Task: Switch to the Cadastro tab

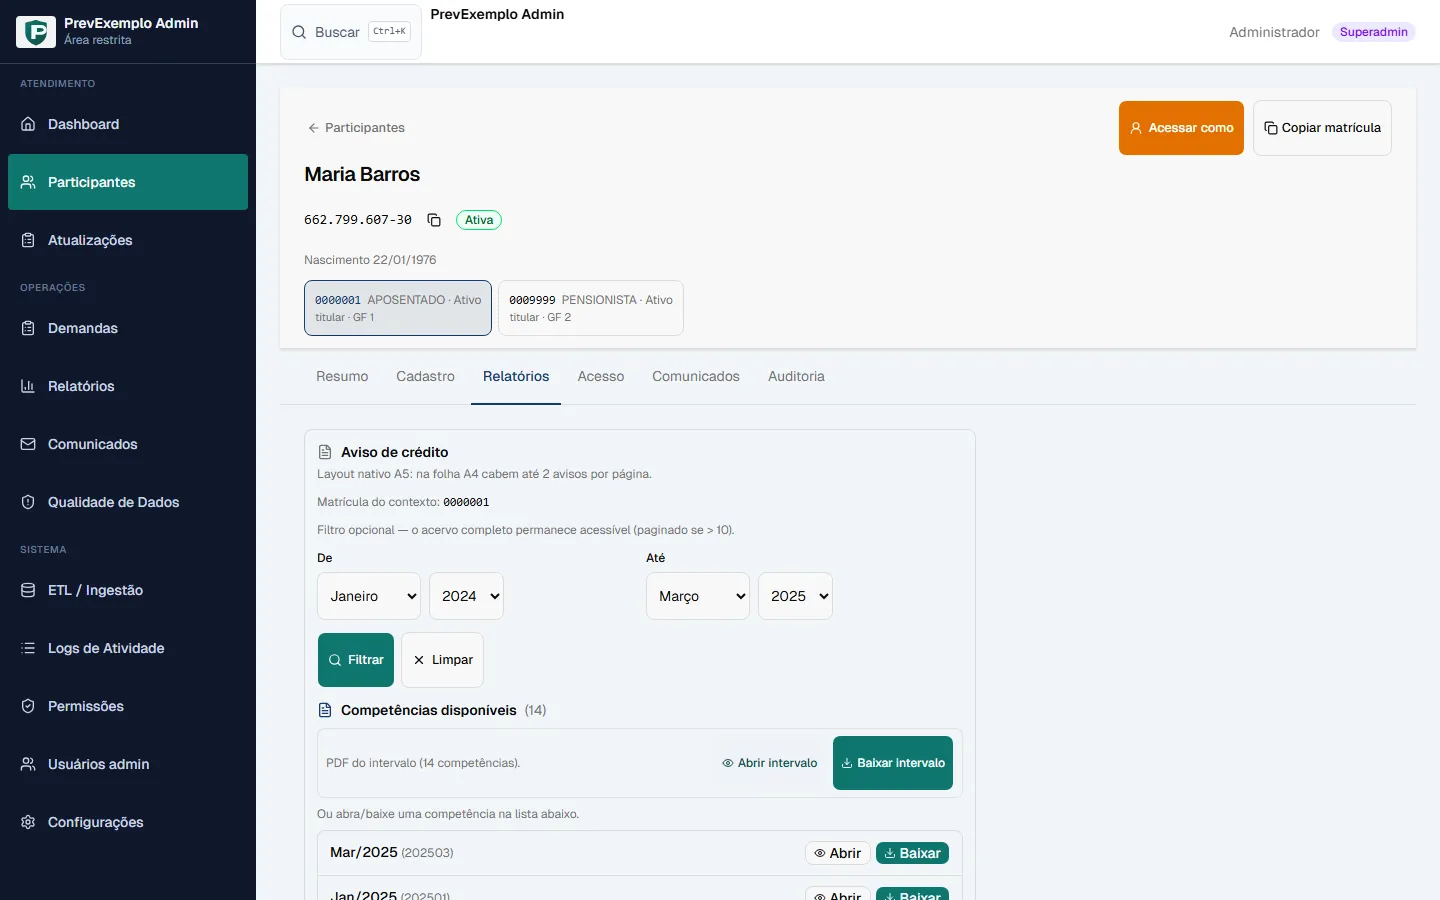Action: tap(425, 377)
